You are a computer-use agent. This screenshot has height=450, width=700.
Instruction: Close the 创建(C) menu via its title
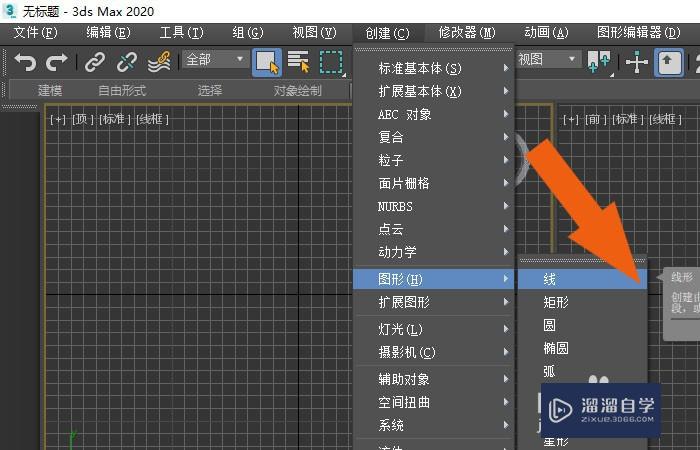(387, 33)
